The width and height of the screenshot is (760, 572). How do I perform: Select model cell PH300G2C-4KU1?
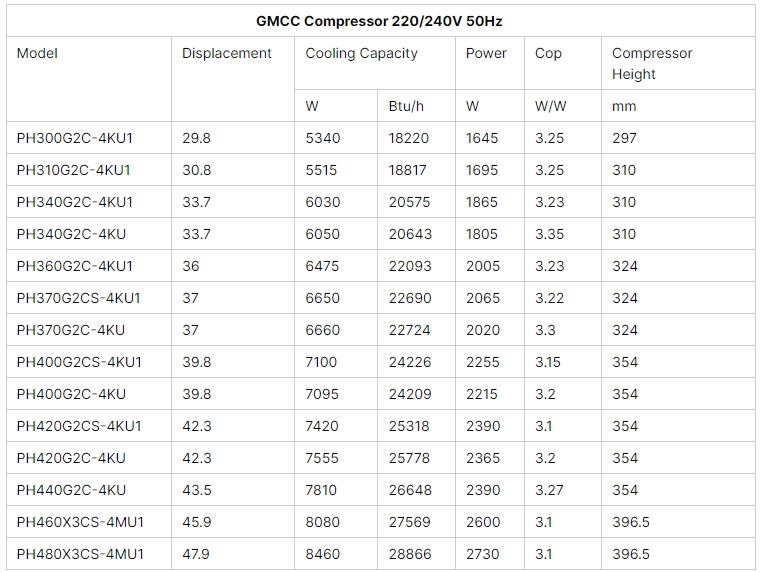[x=75, y=138]
